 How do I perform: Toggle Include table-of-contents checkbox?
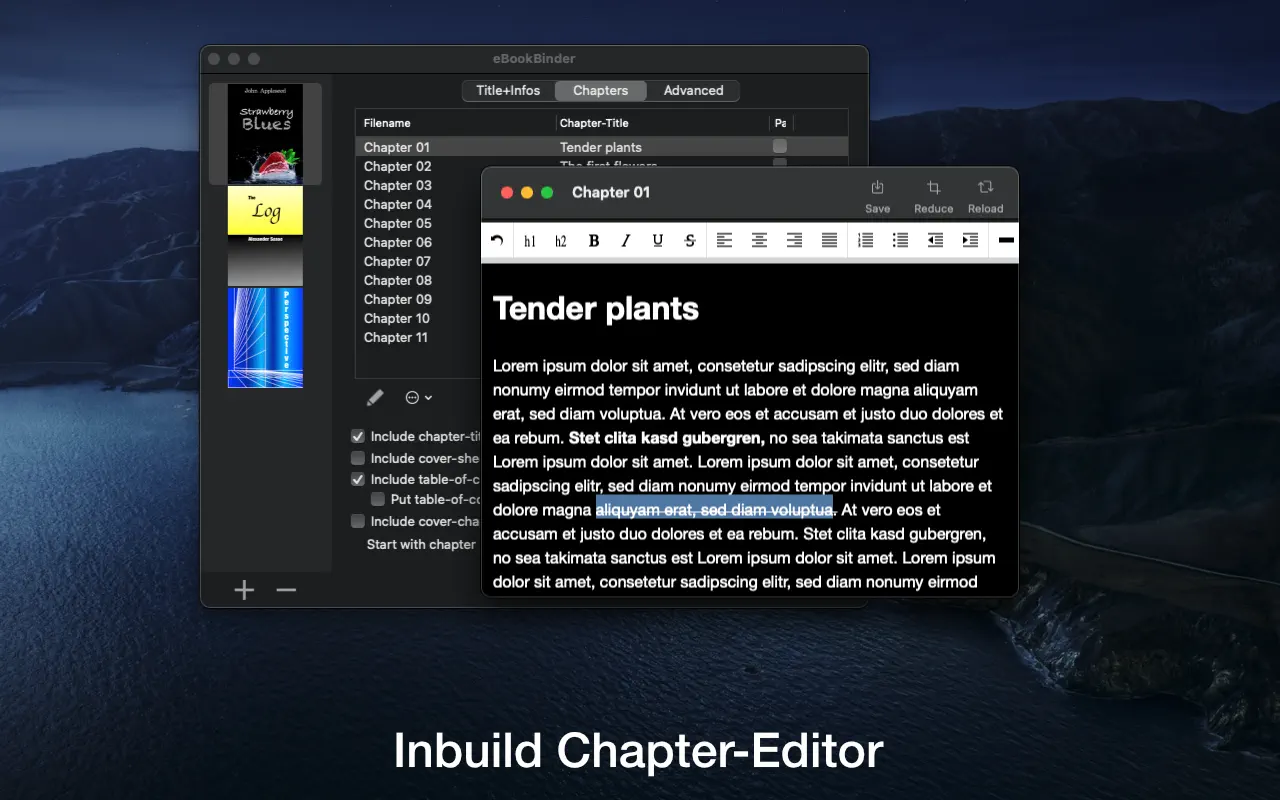pos(358,479)
